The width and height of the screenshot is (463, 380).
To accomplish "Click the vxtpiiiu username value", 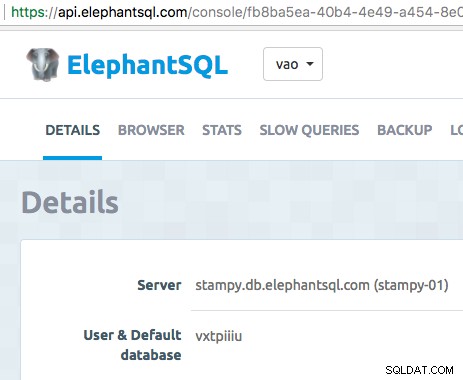I will (x=219, y=336).
